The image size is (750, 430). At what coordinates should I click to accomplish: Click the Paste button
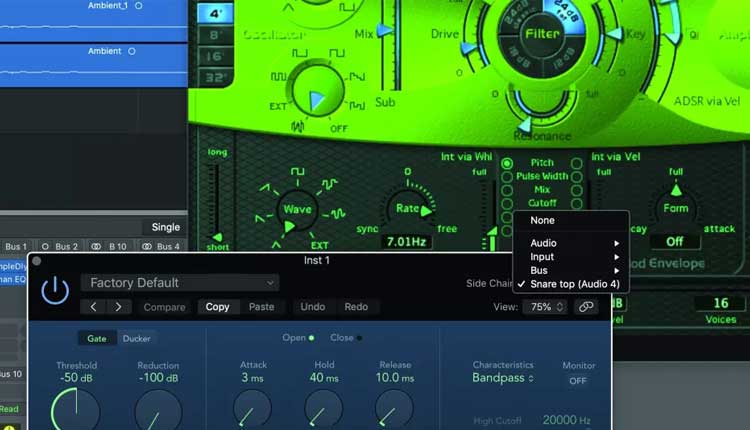[262, 307]
